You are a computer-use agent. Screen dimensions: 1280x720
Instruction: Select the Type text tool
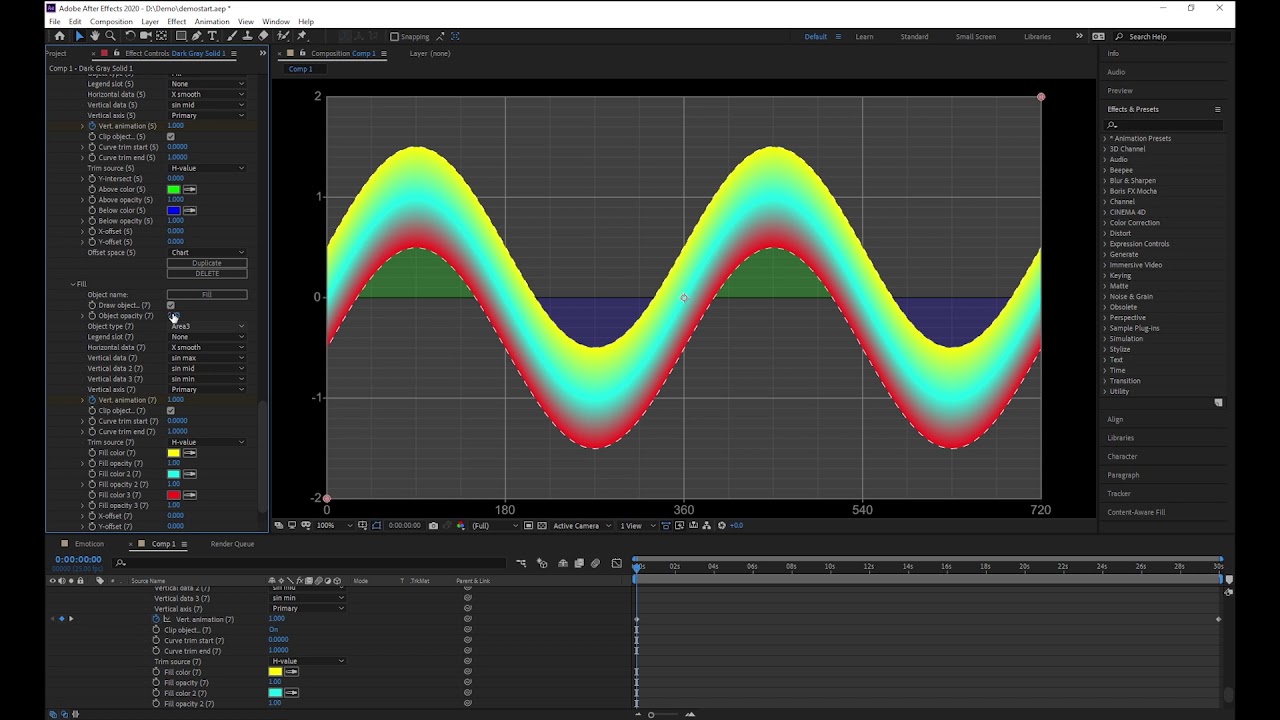(212, 36)
